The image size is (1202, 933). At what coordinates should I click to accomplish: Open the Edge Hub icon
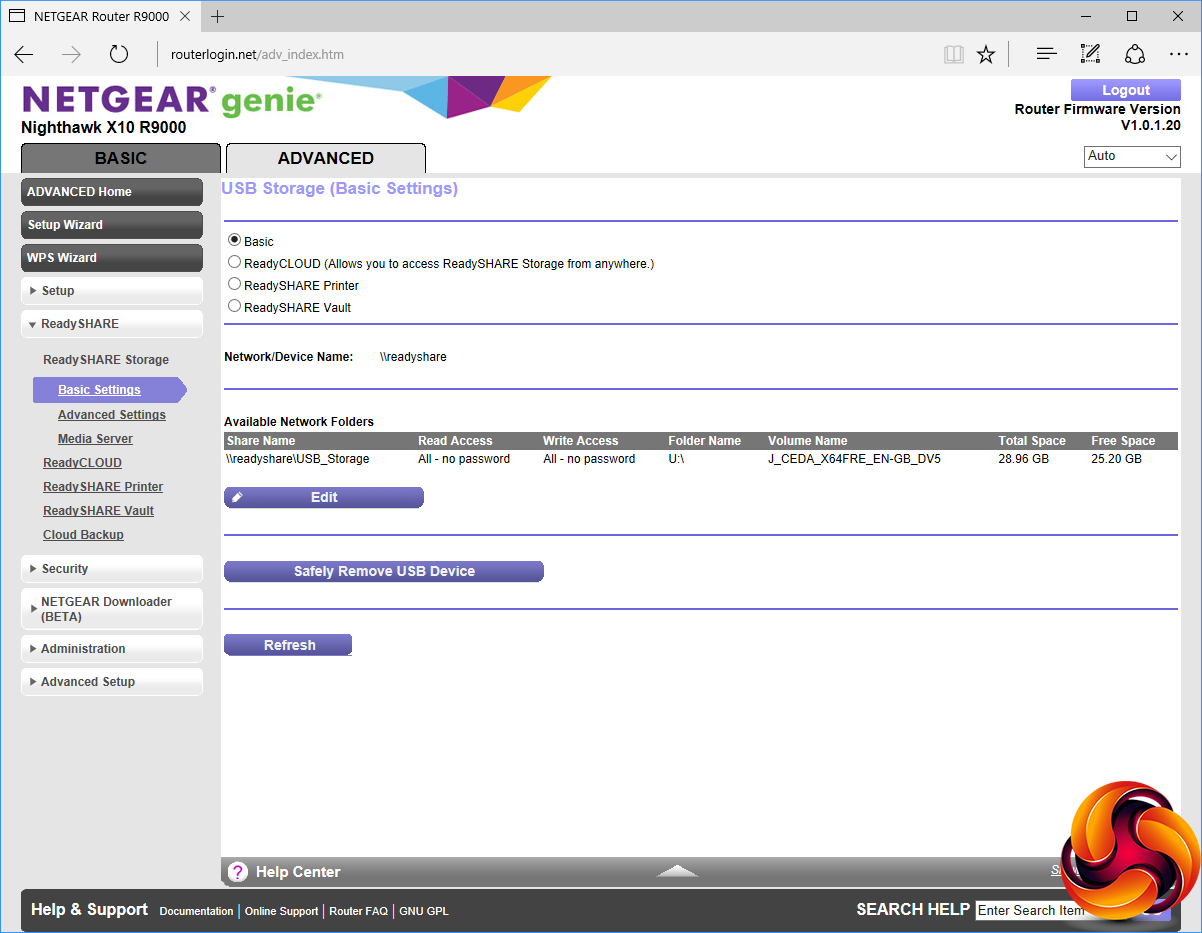coord(1046,54)
